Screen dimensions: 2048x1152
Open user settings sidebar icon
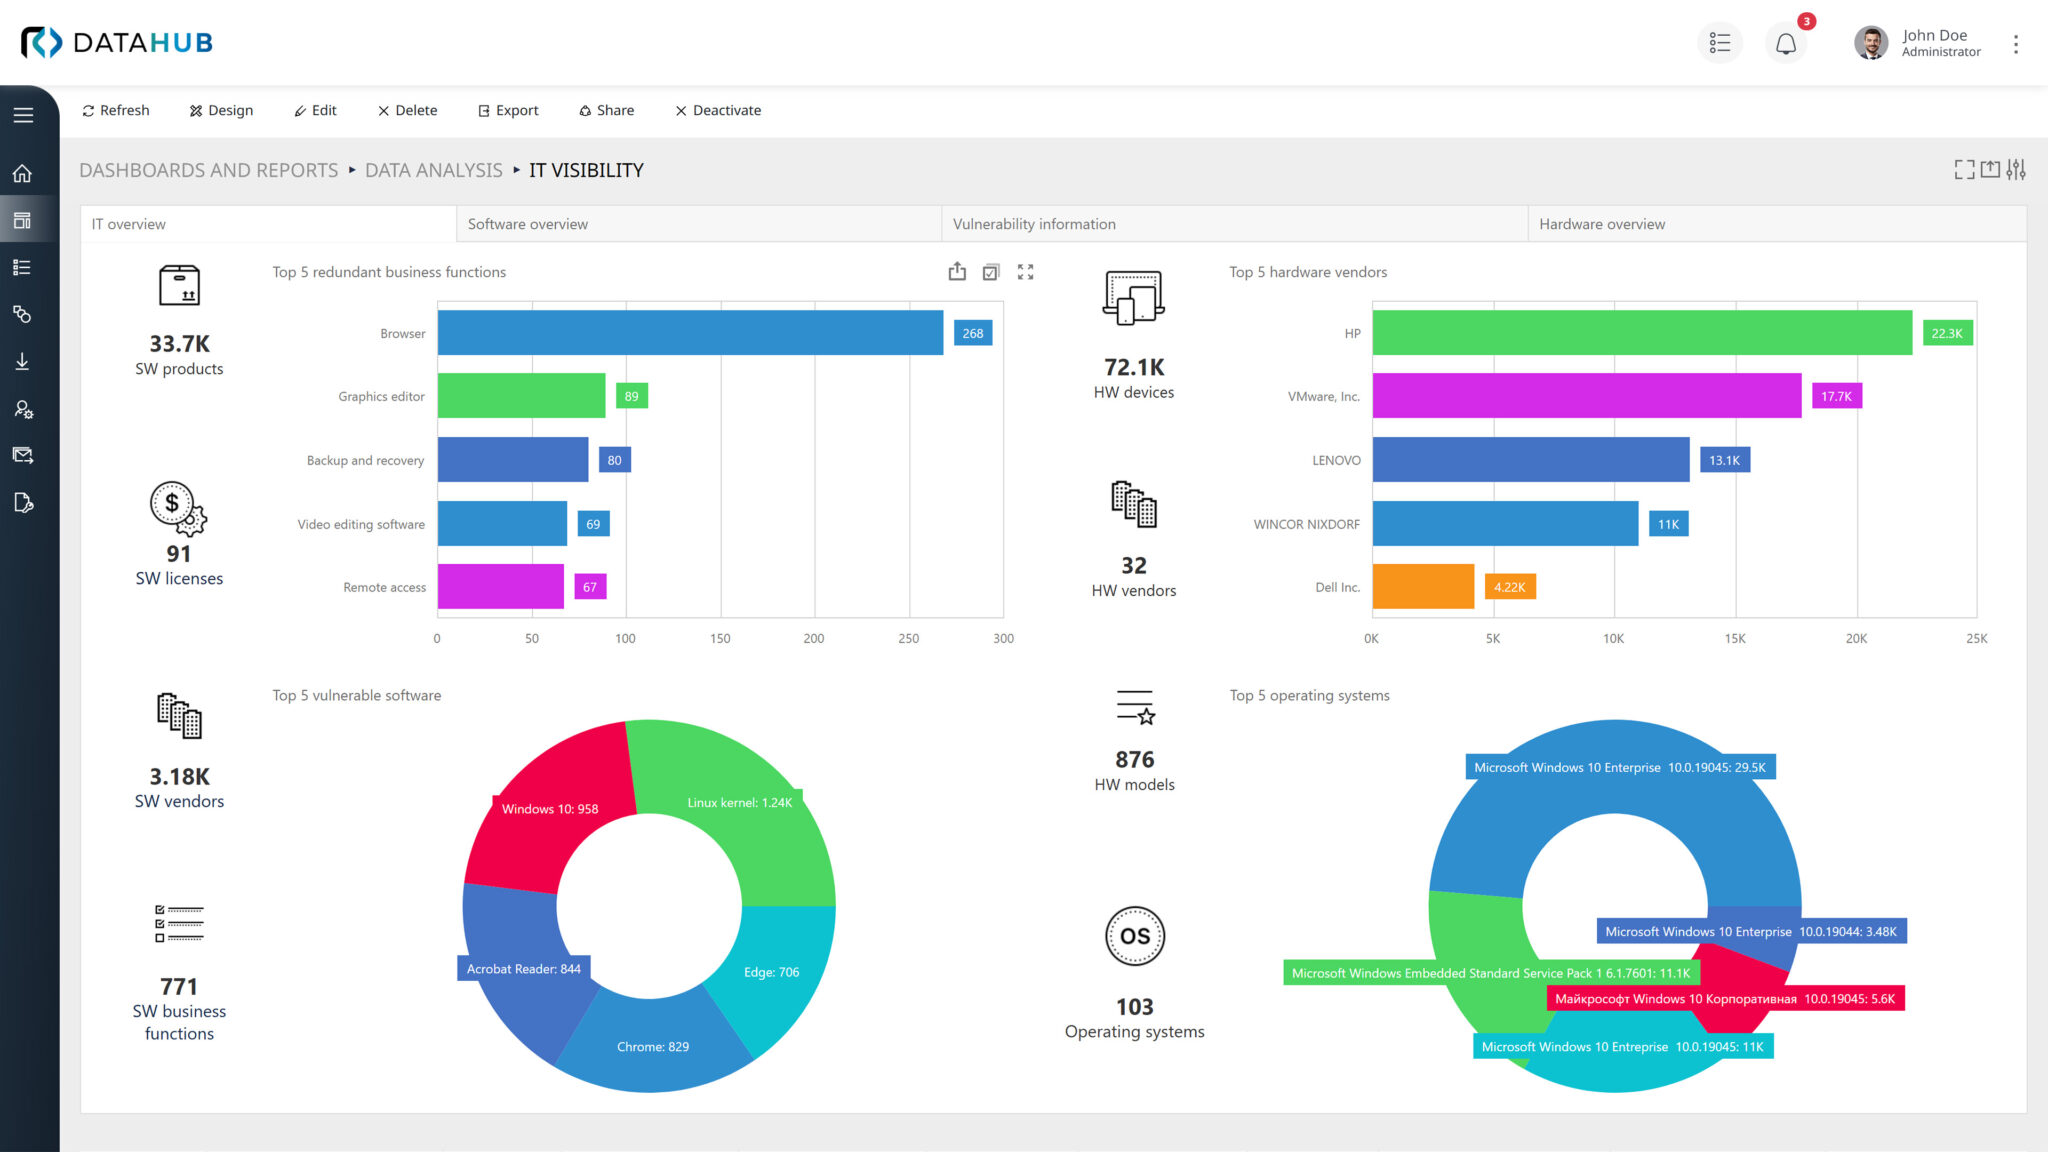coord(23,409)
